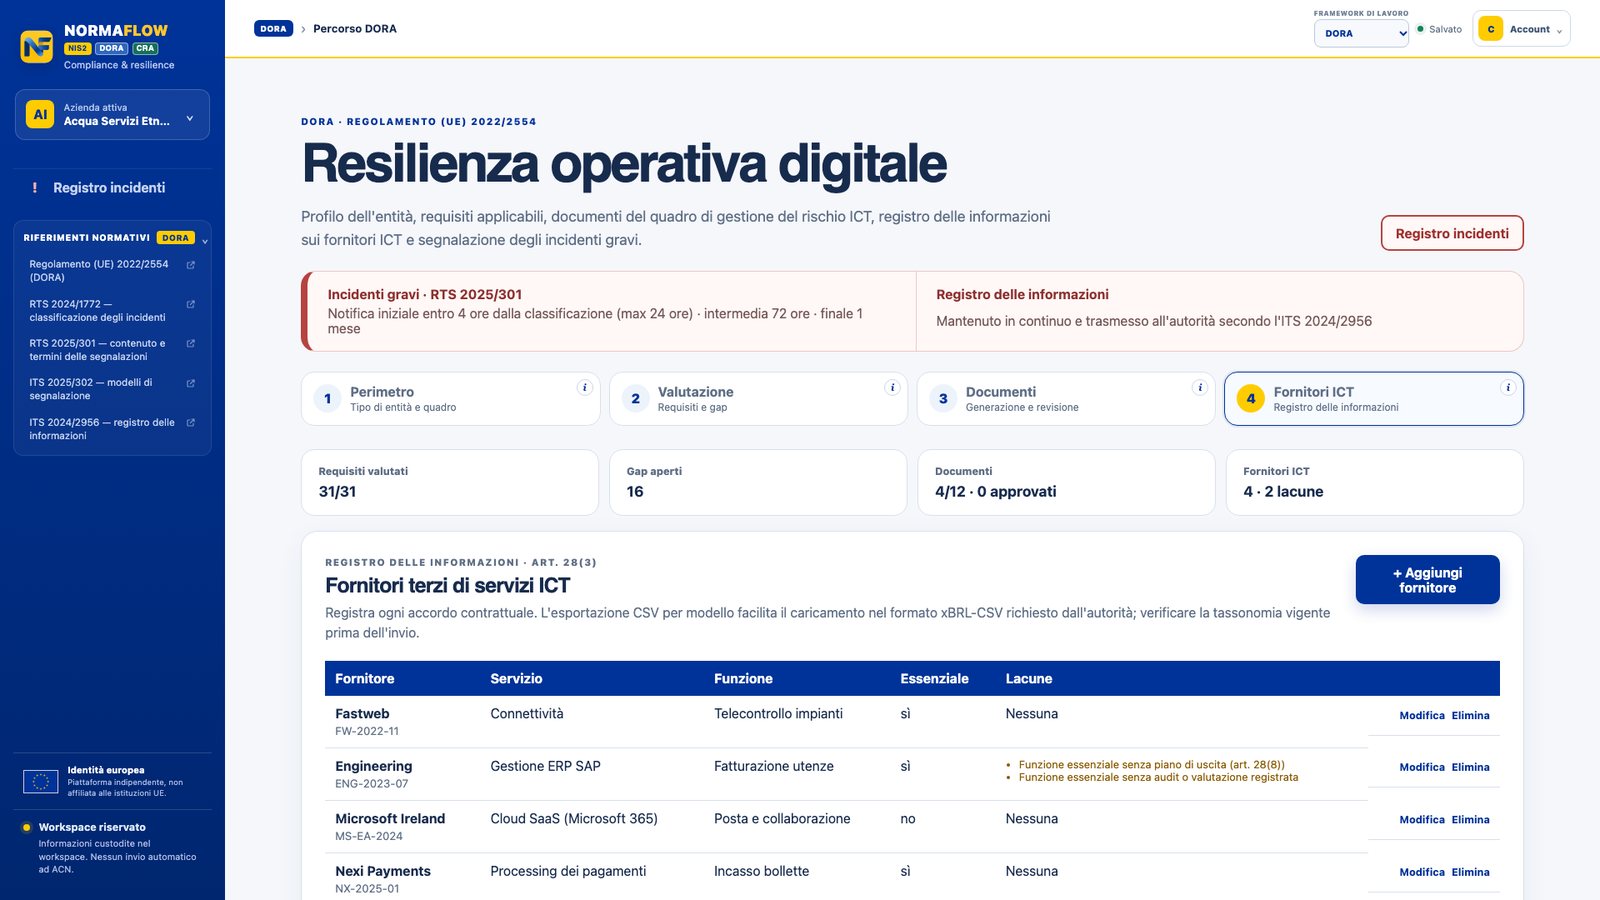Image resolution: width=1600 pixels, height=900 pixels.
Task: Open external link icon for ITS 2025/302
Action: 191,383
